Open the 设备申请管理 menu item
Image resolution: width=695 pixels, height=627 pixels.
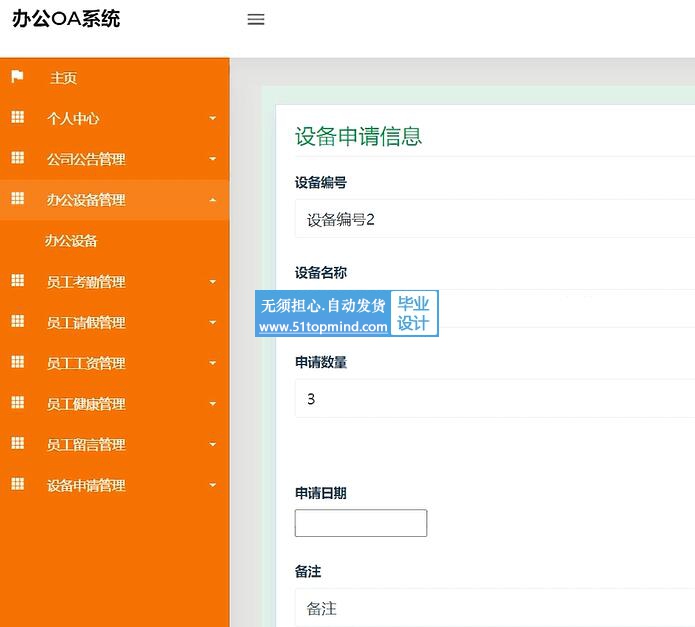(x=115, y=485)
